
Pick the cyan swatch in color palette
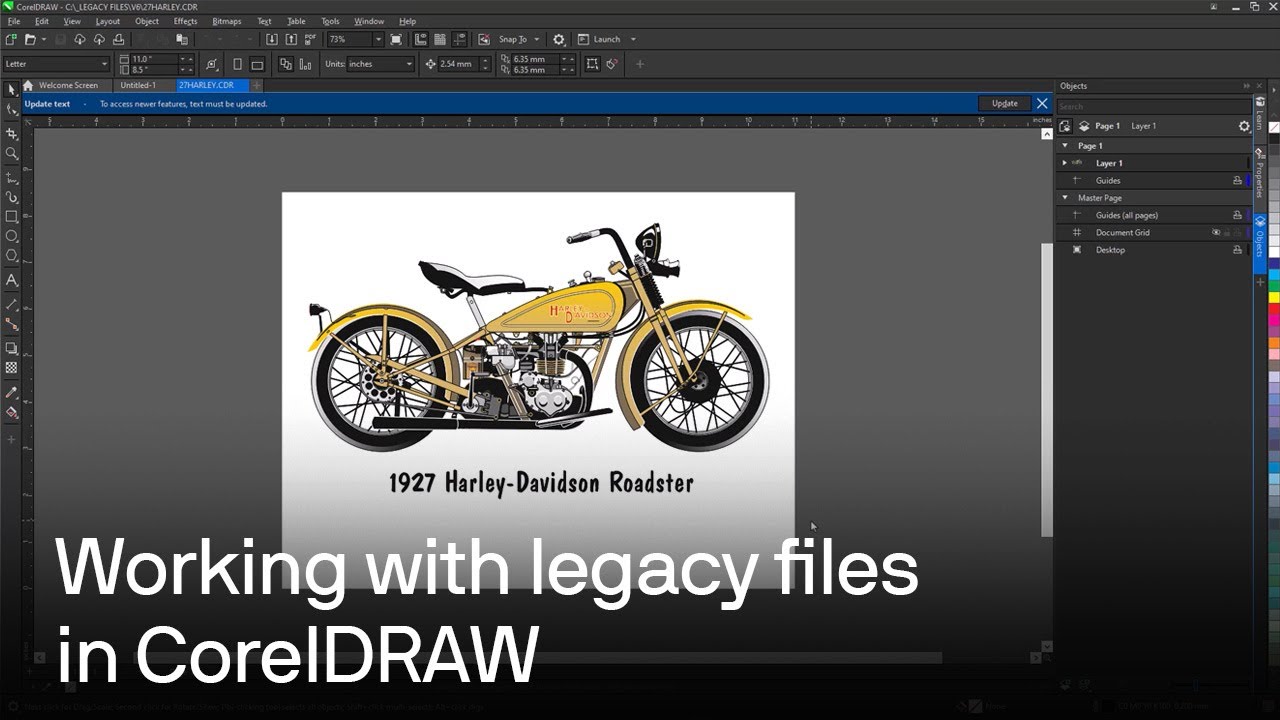(x=1274, y=274)
